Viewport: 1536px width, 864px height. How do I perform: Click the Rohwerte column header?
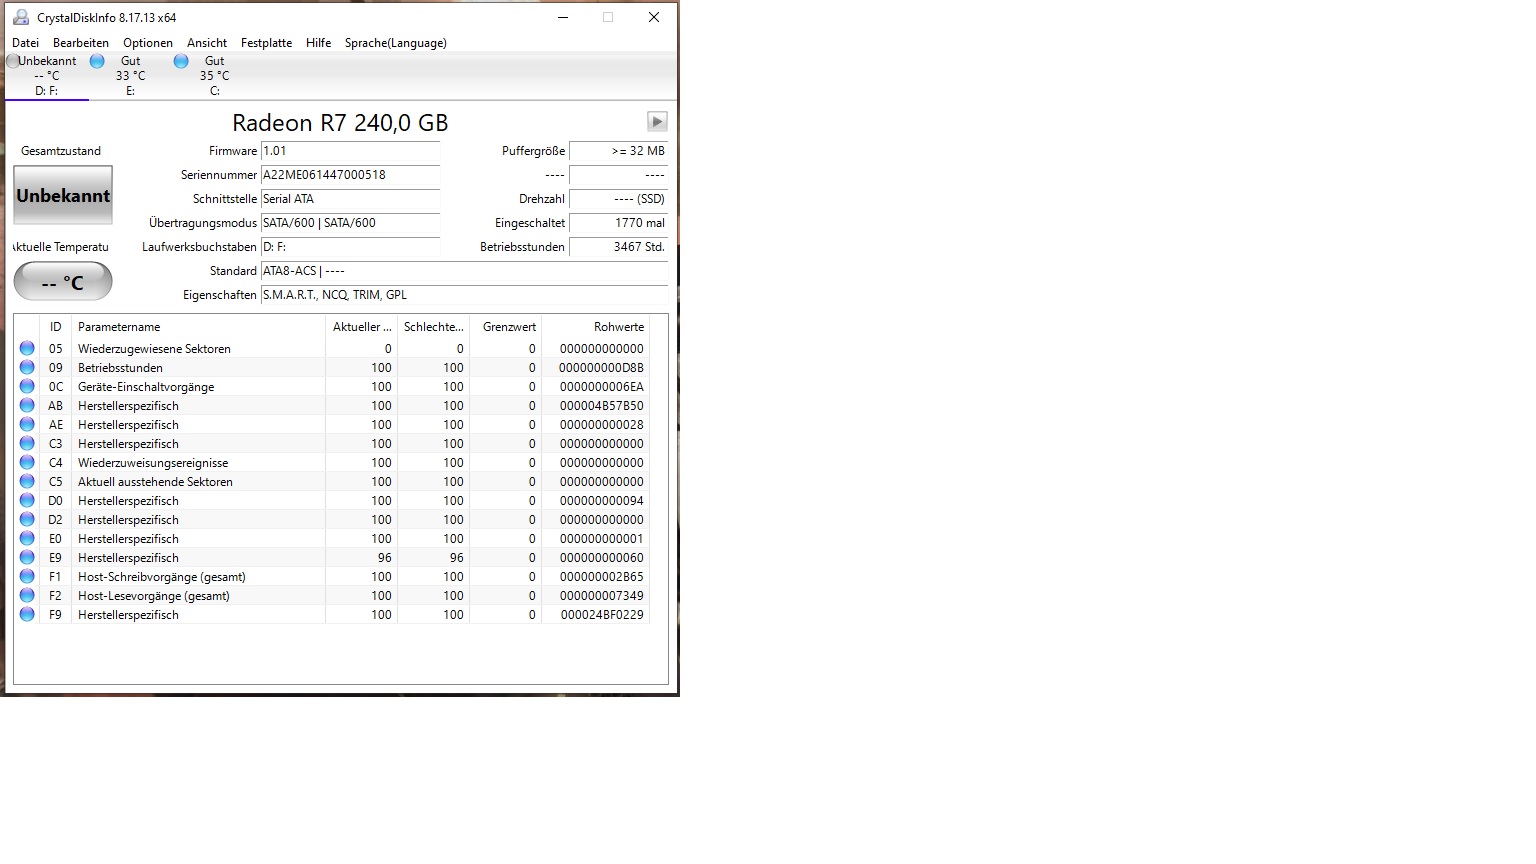(595, 327)
